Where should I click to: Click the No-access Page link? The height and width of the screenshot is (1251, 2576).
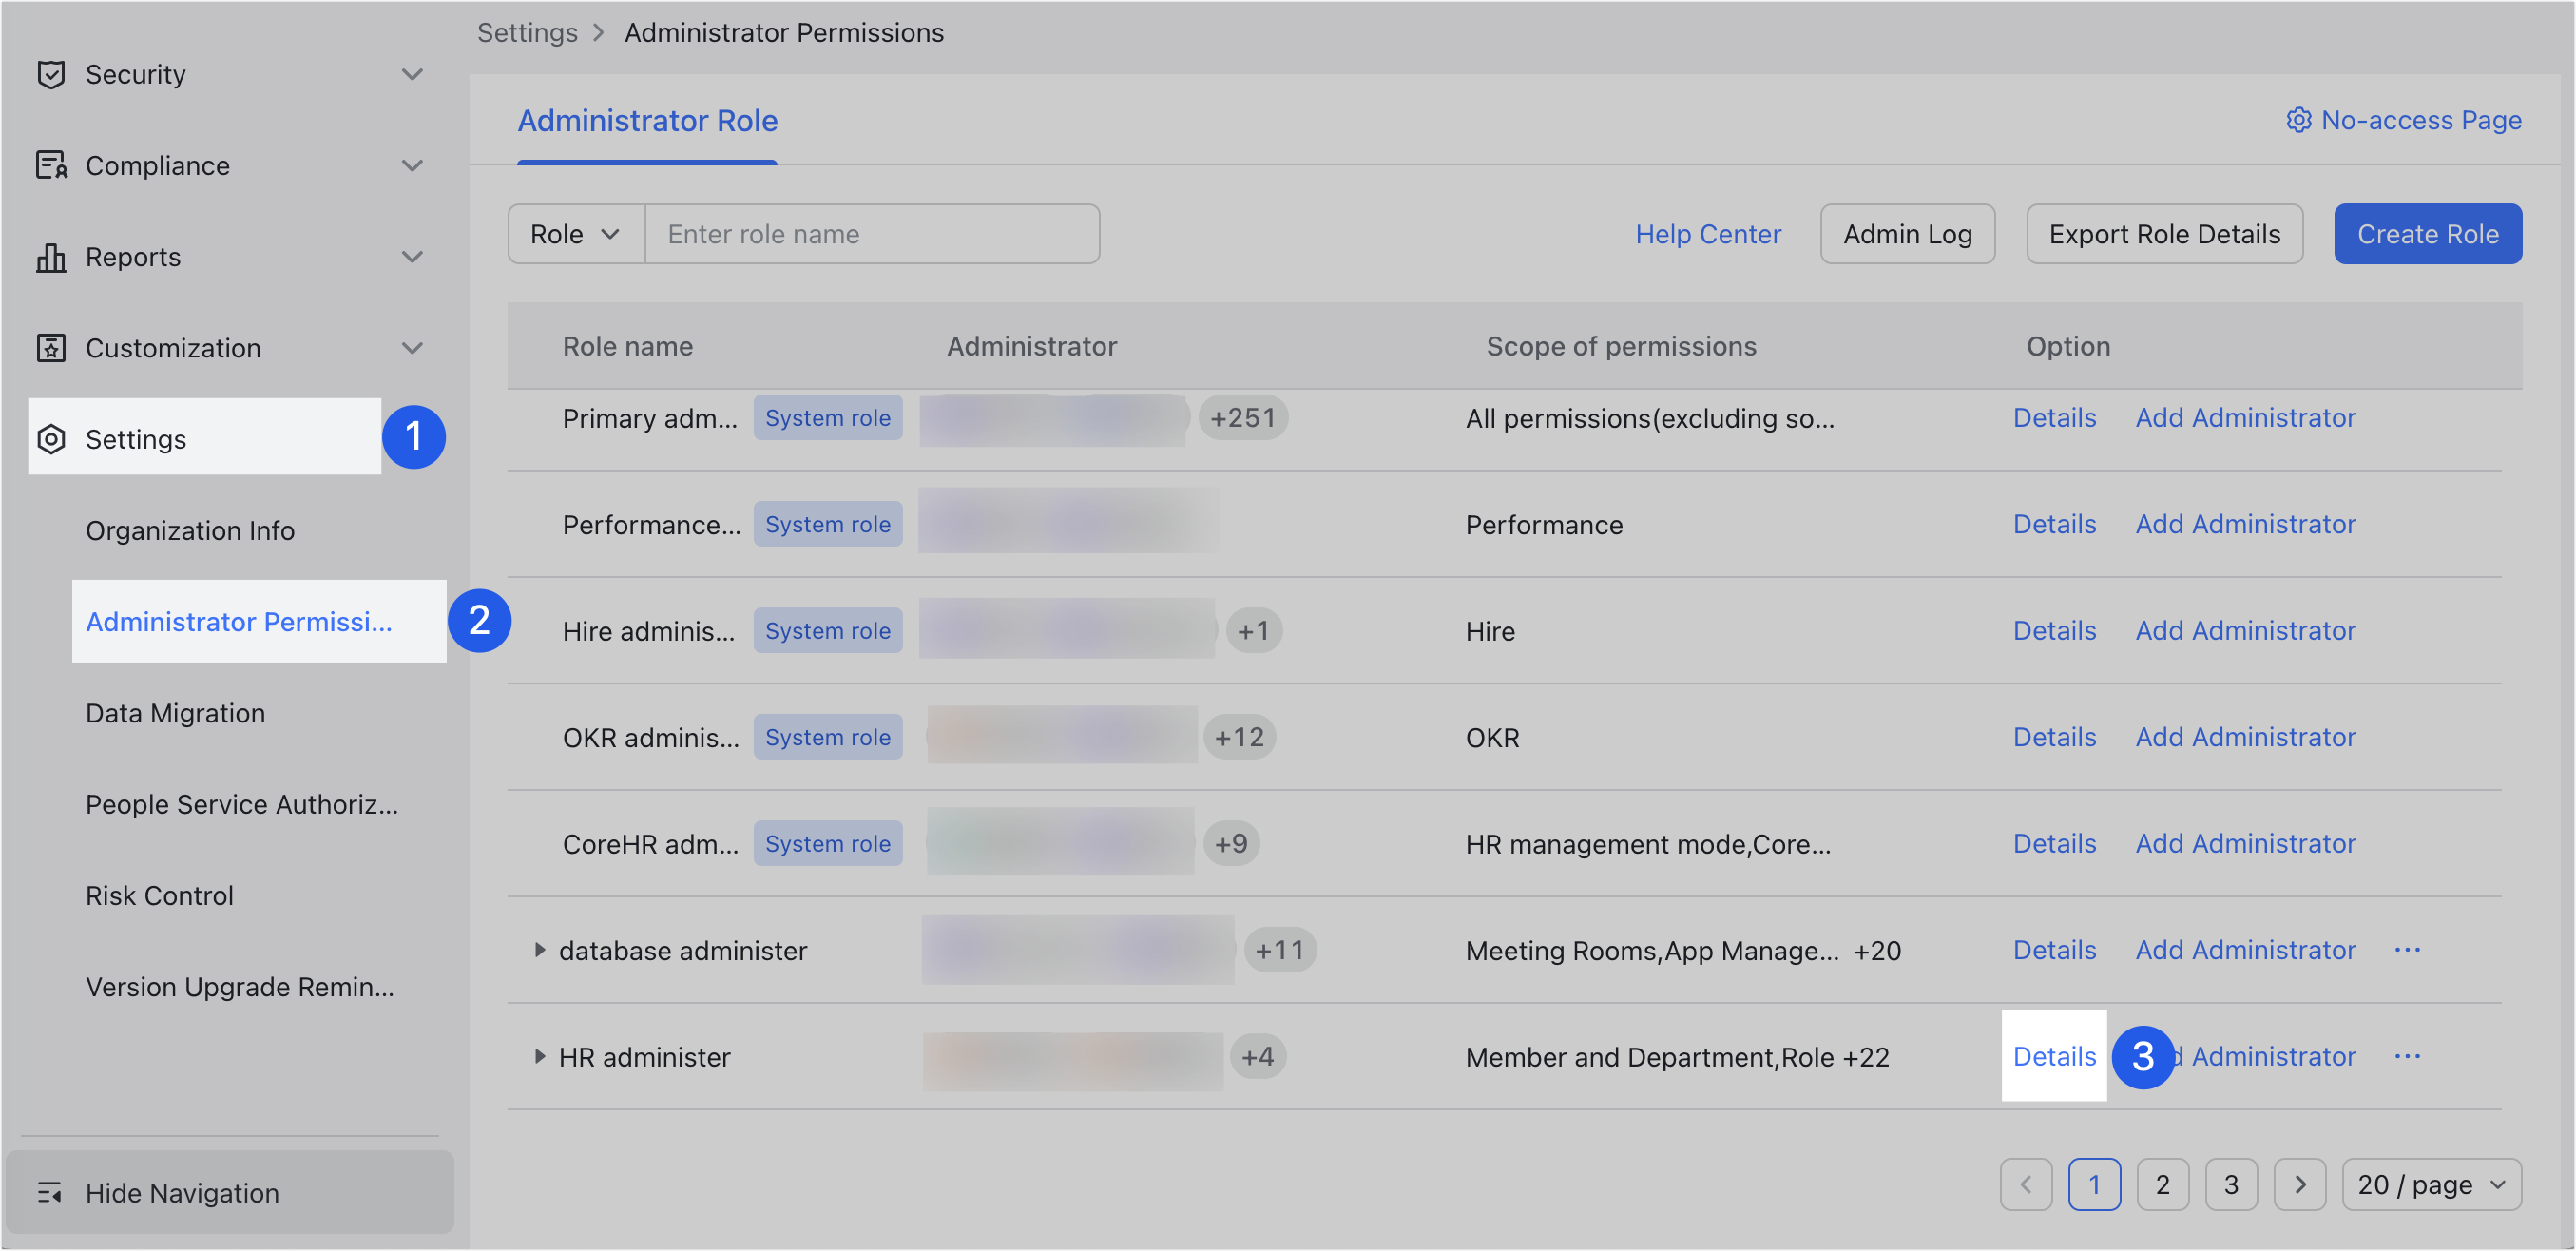click(x=2420, y=120)
